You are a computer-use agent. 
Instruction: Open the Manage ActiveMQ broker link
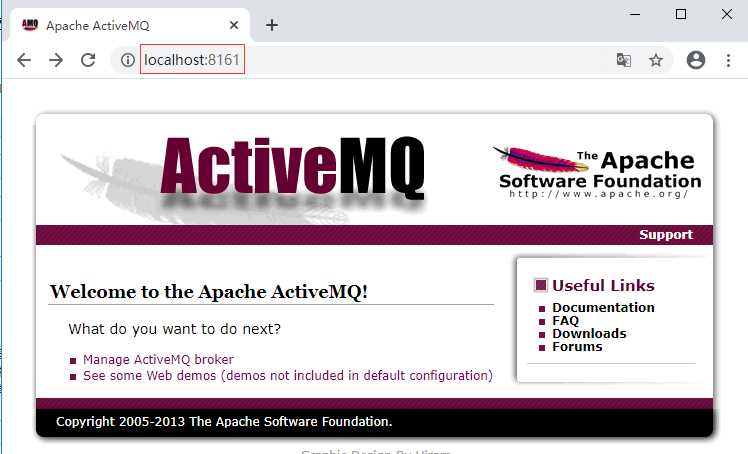158,359
